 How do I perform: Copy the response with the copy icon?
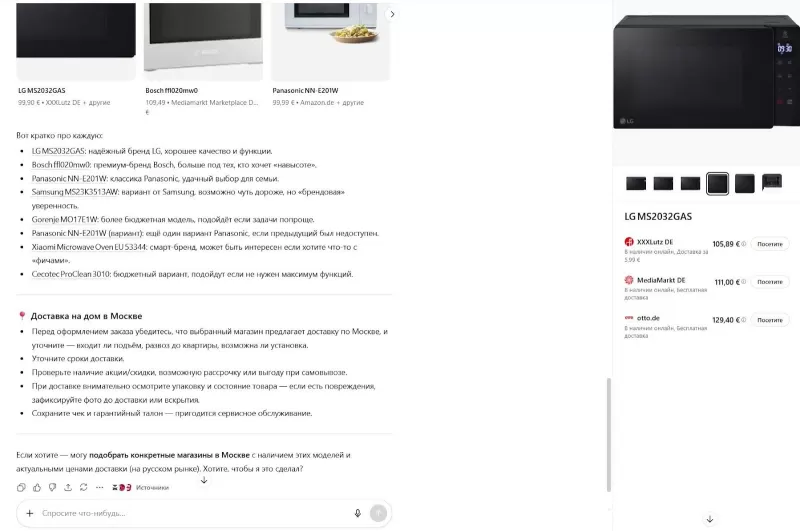tap(21, 488)
